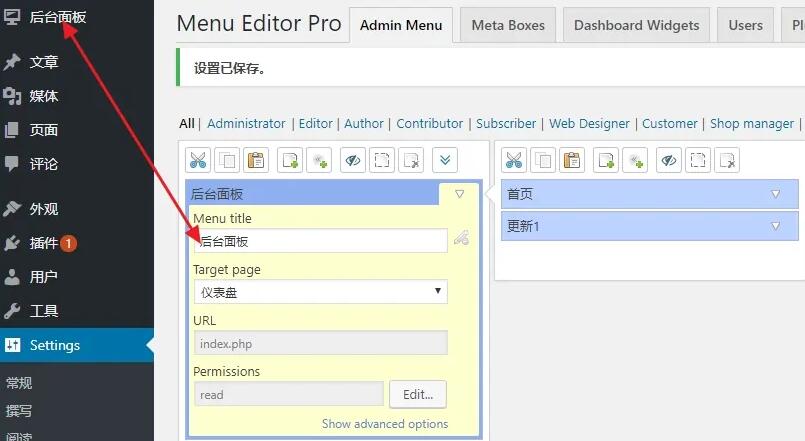
Task: Click the Menu title input field
Action: pos(321,241)
